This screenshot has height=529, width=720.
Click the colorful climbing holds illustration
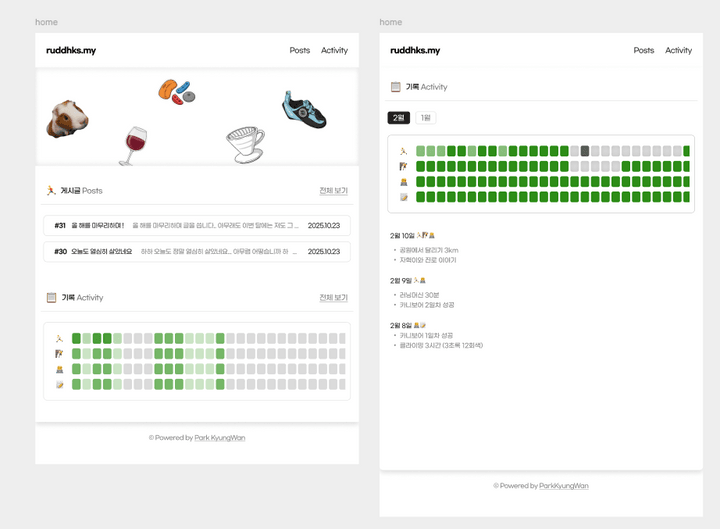click(x=176, y=92)
